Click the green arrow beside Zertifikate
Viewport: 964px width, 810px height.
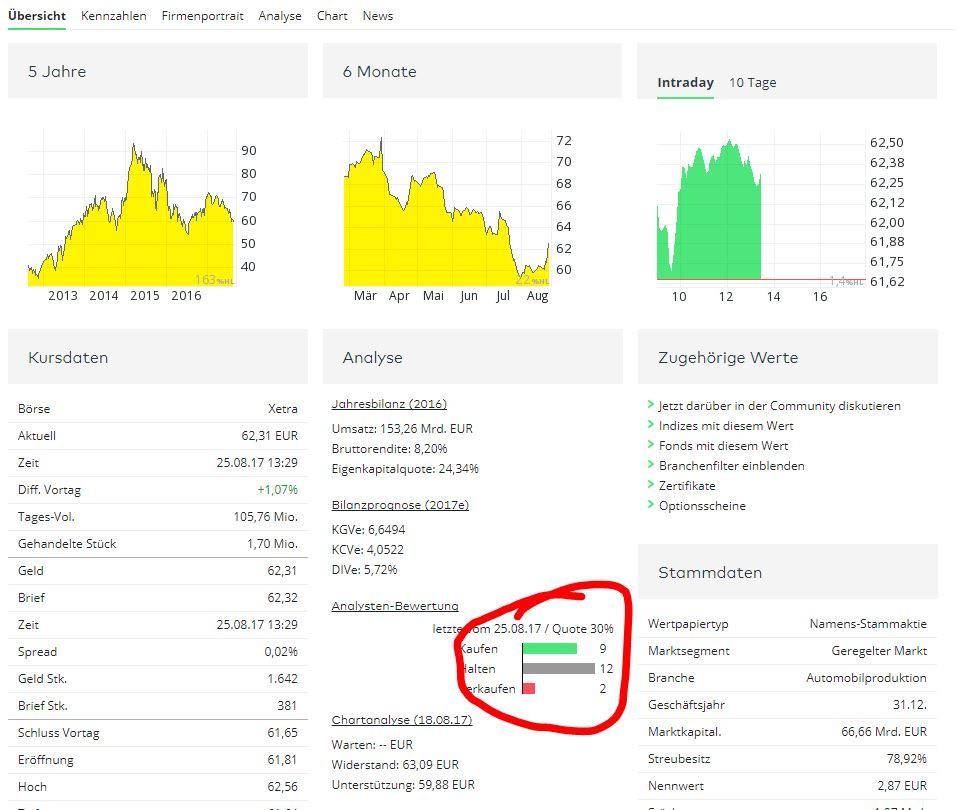click(651, 485)
